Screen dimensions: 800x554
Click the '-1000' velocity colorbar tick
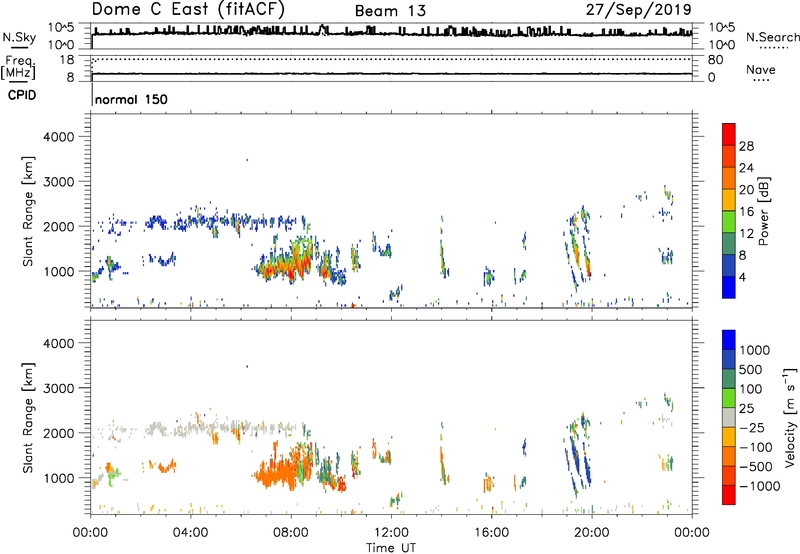pyautogui.click(x=759, y=486)
